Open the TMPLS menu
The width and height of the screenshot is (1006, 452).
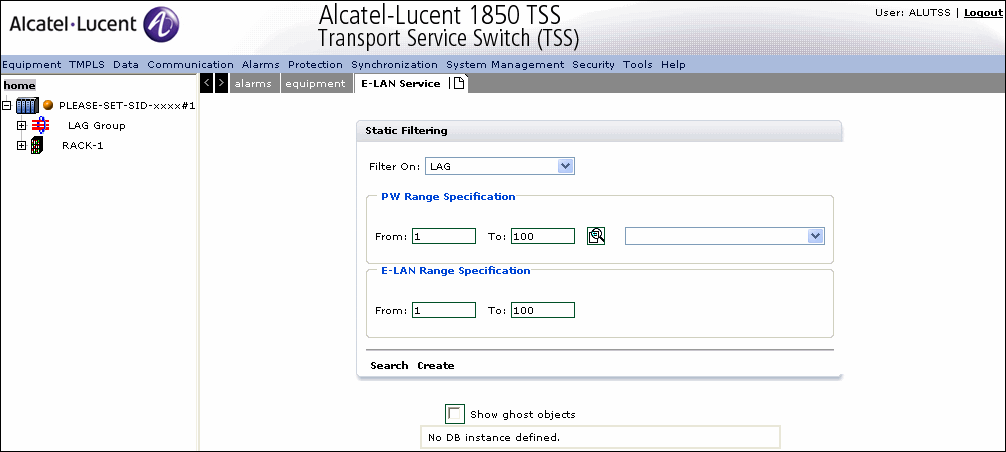click(x=87, y=65)
